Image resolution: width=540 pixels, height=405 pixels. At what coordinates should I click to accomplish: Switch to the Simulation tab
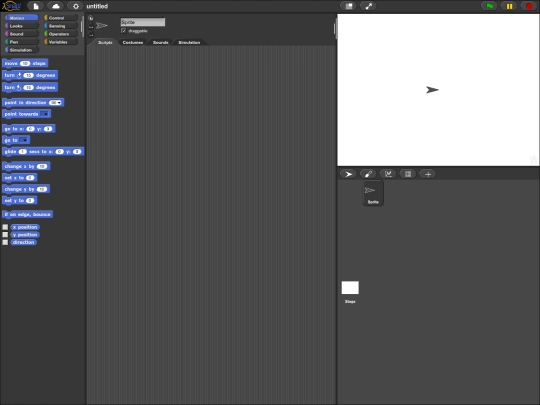pos(189,42)
